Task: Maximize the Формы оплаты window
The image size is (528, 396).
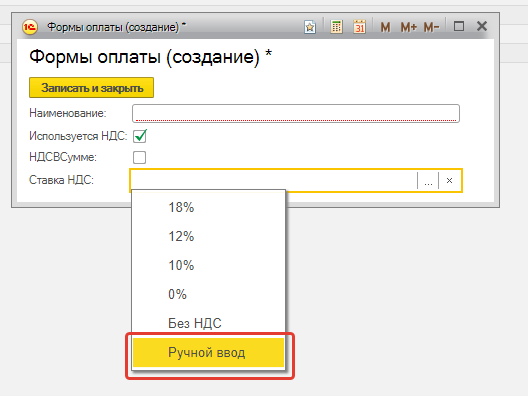Action: click(x=459, y=26)
